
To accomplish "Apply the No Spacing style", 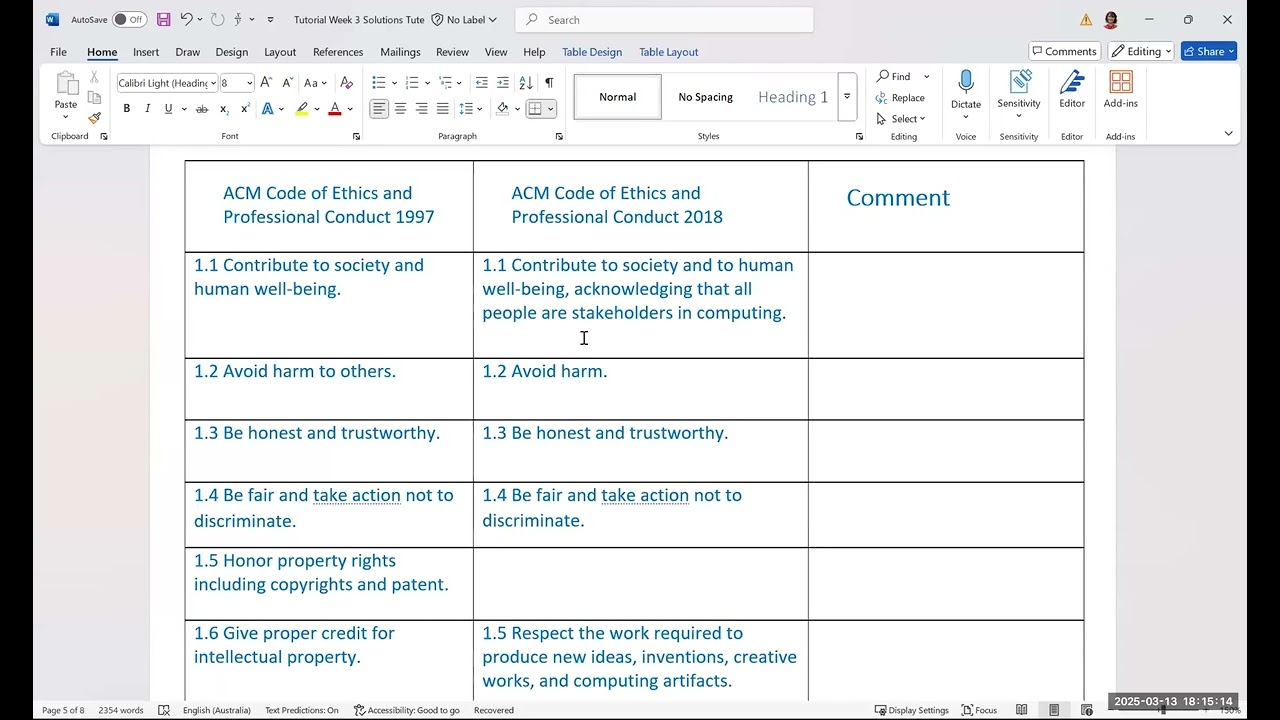I will pyautogui.click(x=706, y=97).
